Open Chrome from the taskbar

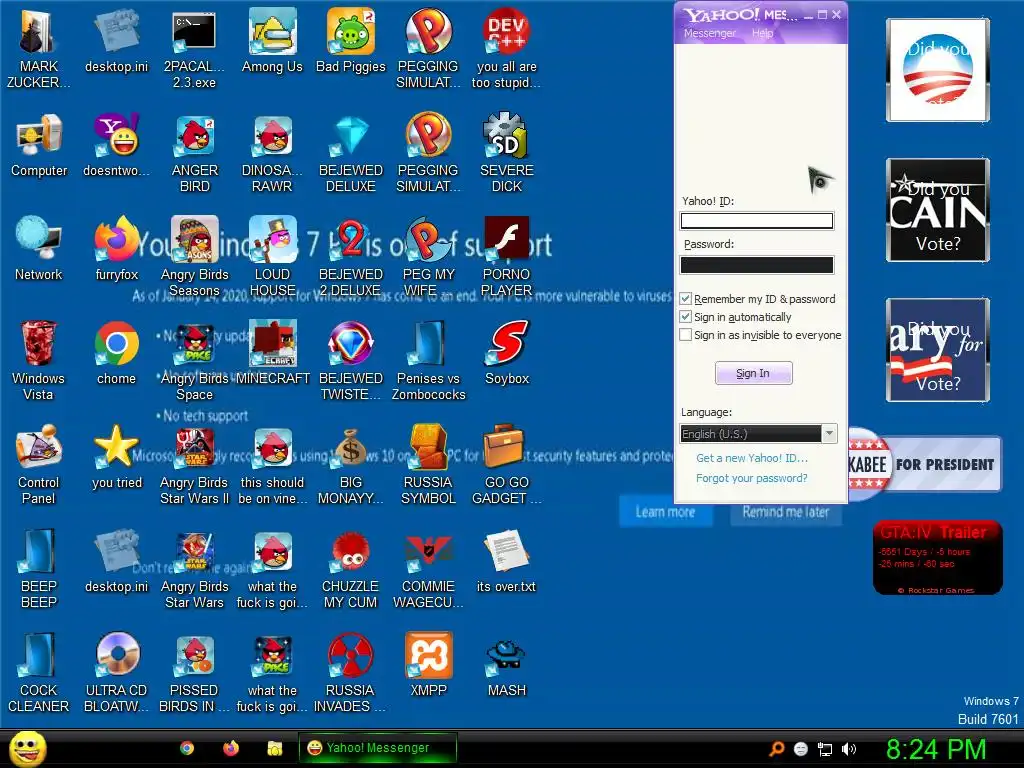tap(187, 748)
